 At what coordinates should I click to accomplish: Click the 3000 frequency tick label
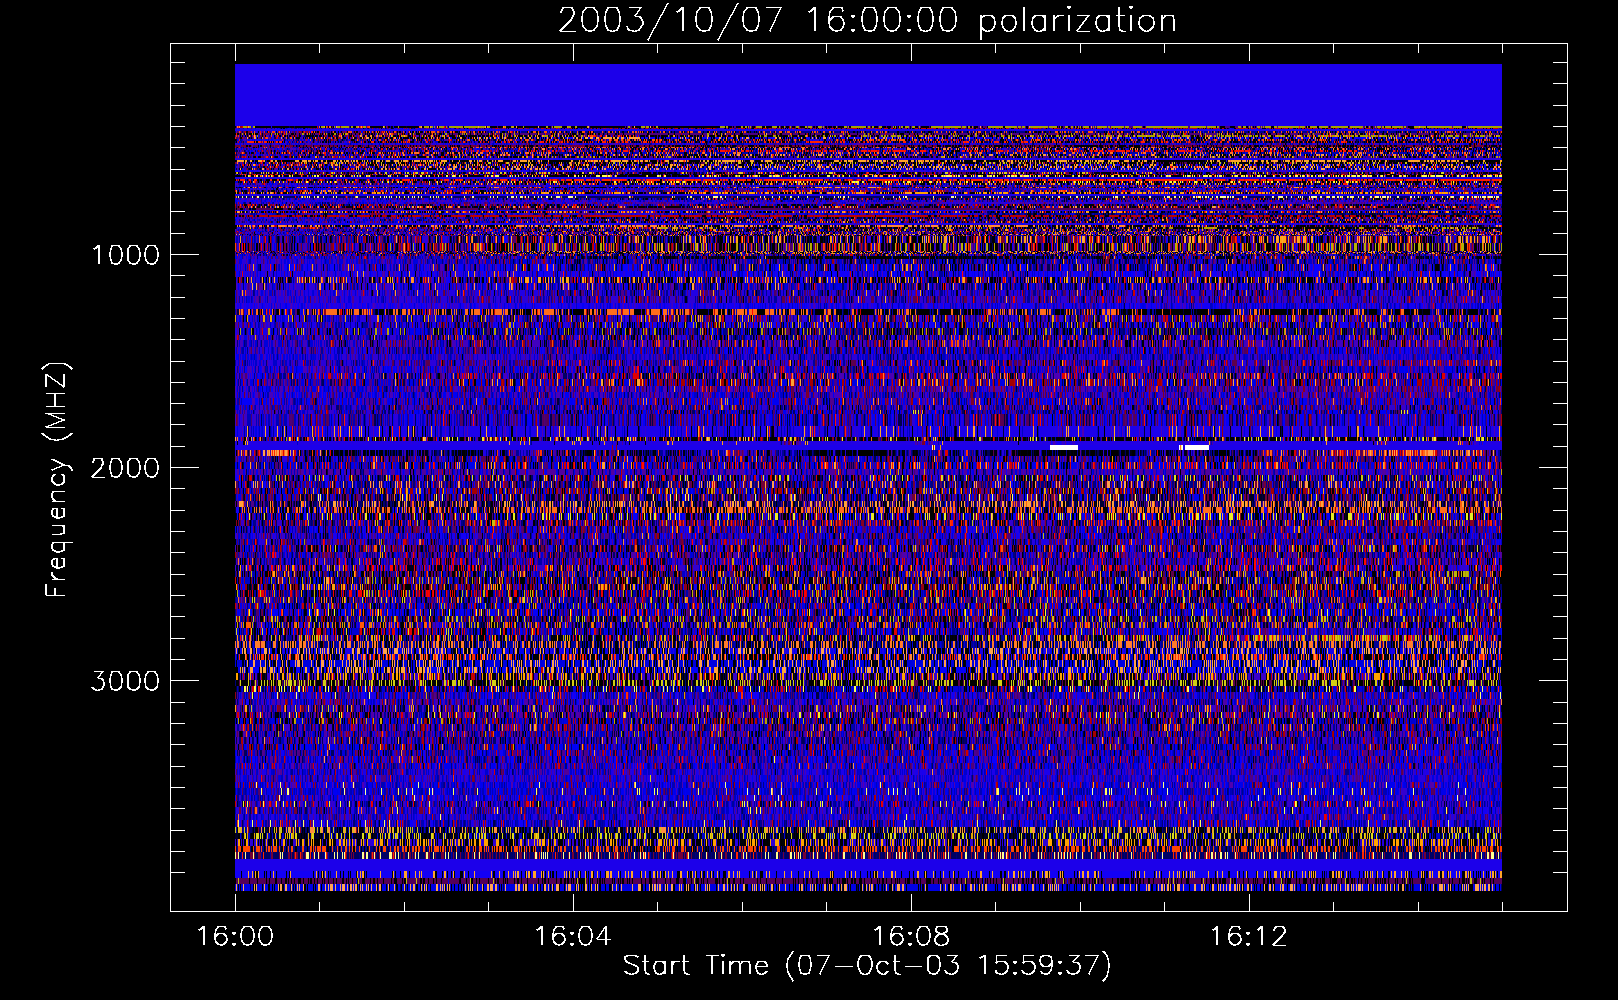[125, 681]
